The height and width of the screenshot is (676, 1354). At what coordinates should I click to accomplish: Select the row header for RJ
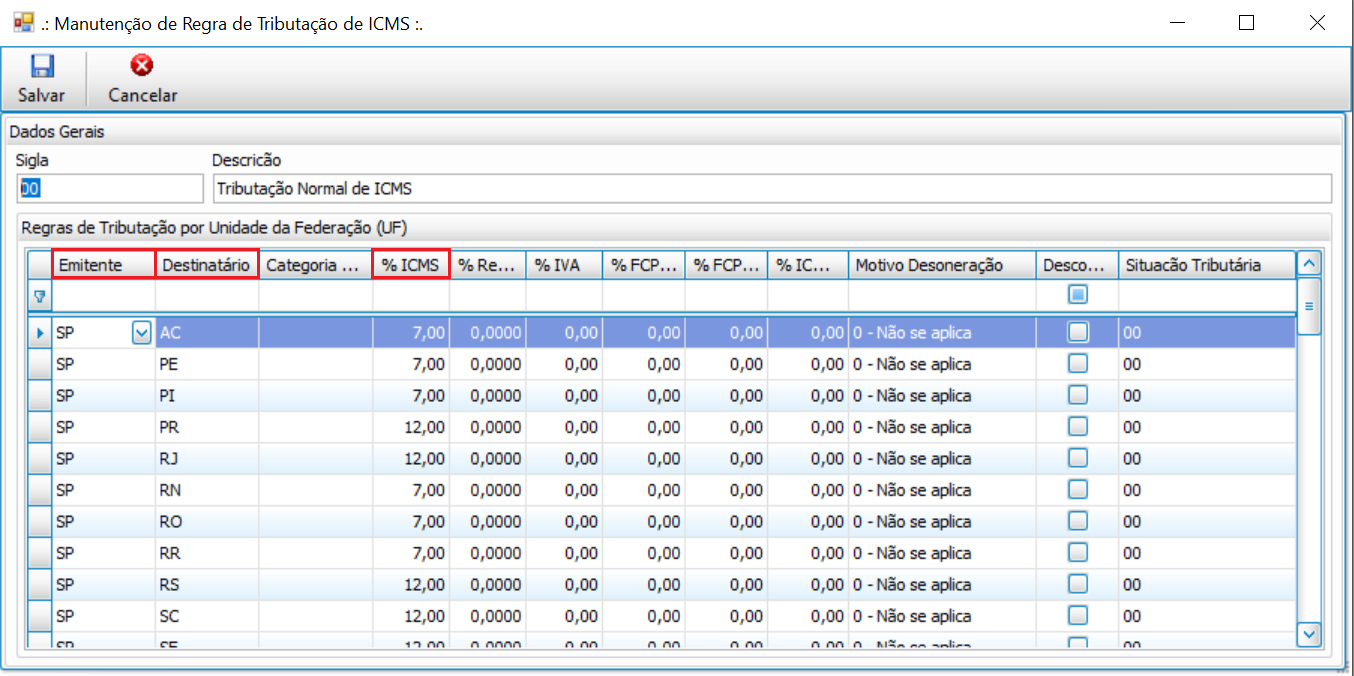[x=40, y=458]
